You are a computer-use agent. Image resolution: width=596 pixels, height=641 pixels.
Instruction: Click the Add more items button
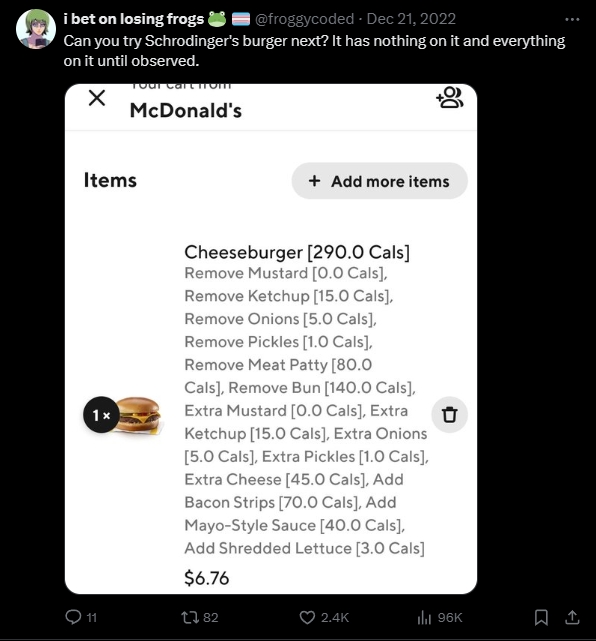coord(379,181)
